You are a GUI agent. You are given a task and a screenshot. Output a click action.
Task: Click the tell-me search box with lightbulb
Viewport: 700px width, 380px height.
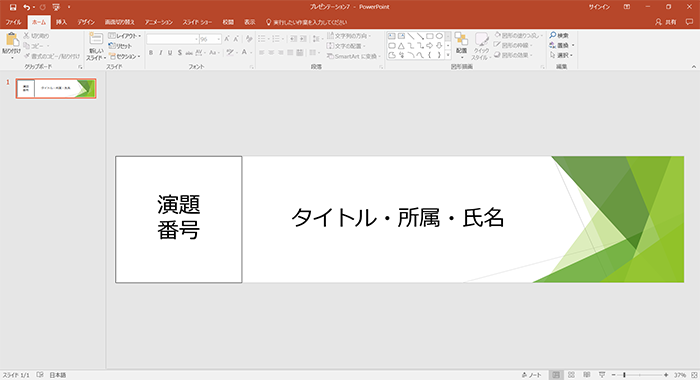(x=306, y=22)
